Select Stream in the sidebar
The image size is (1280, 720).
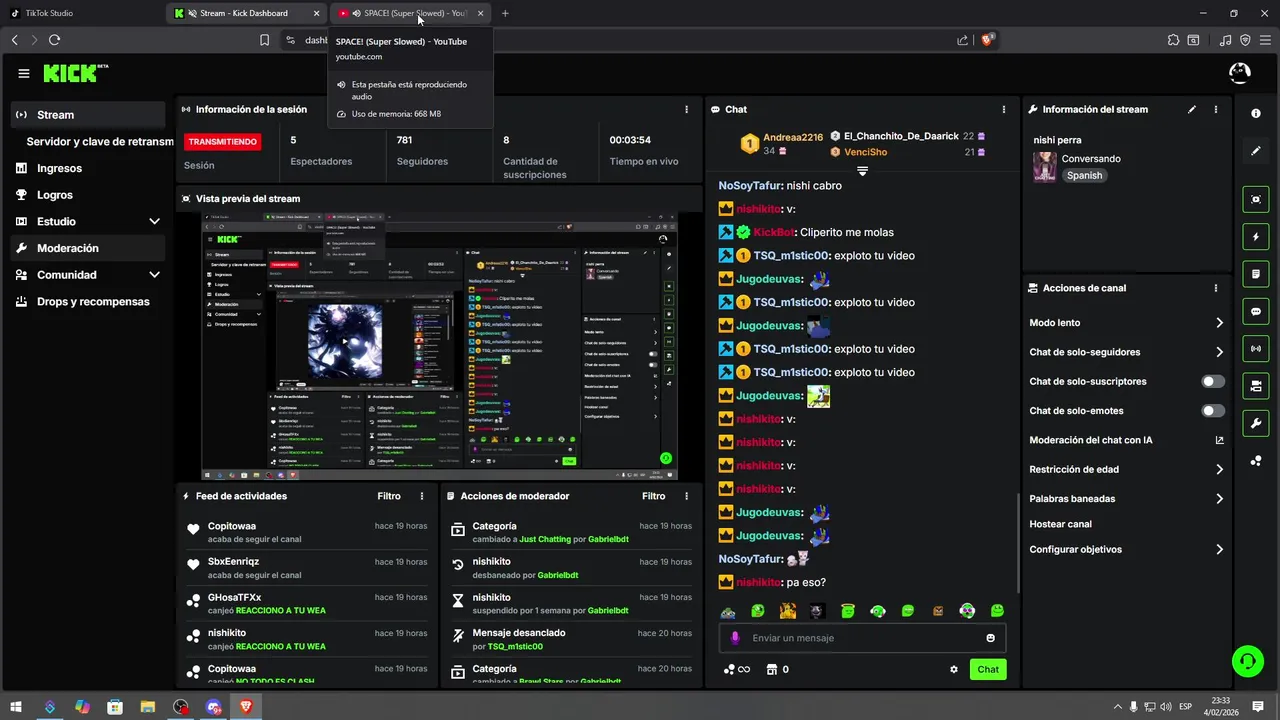[88, 115]
